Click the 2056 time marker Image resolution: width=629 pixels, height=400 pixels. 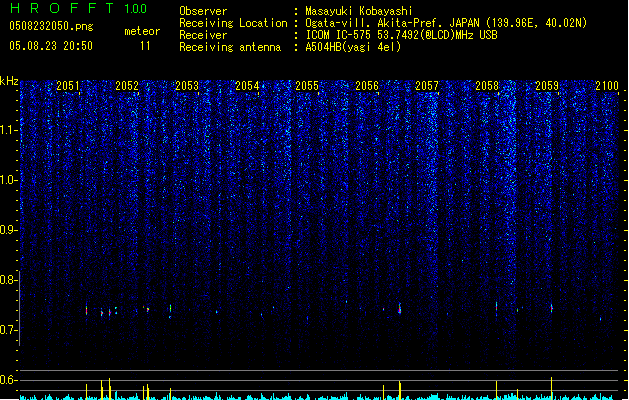[367, 86]
